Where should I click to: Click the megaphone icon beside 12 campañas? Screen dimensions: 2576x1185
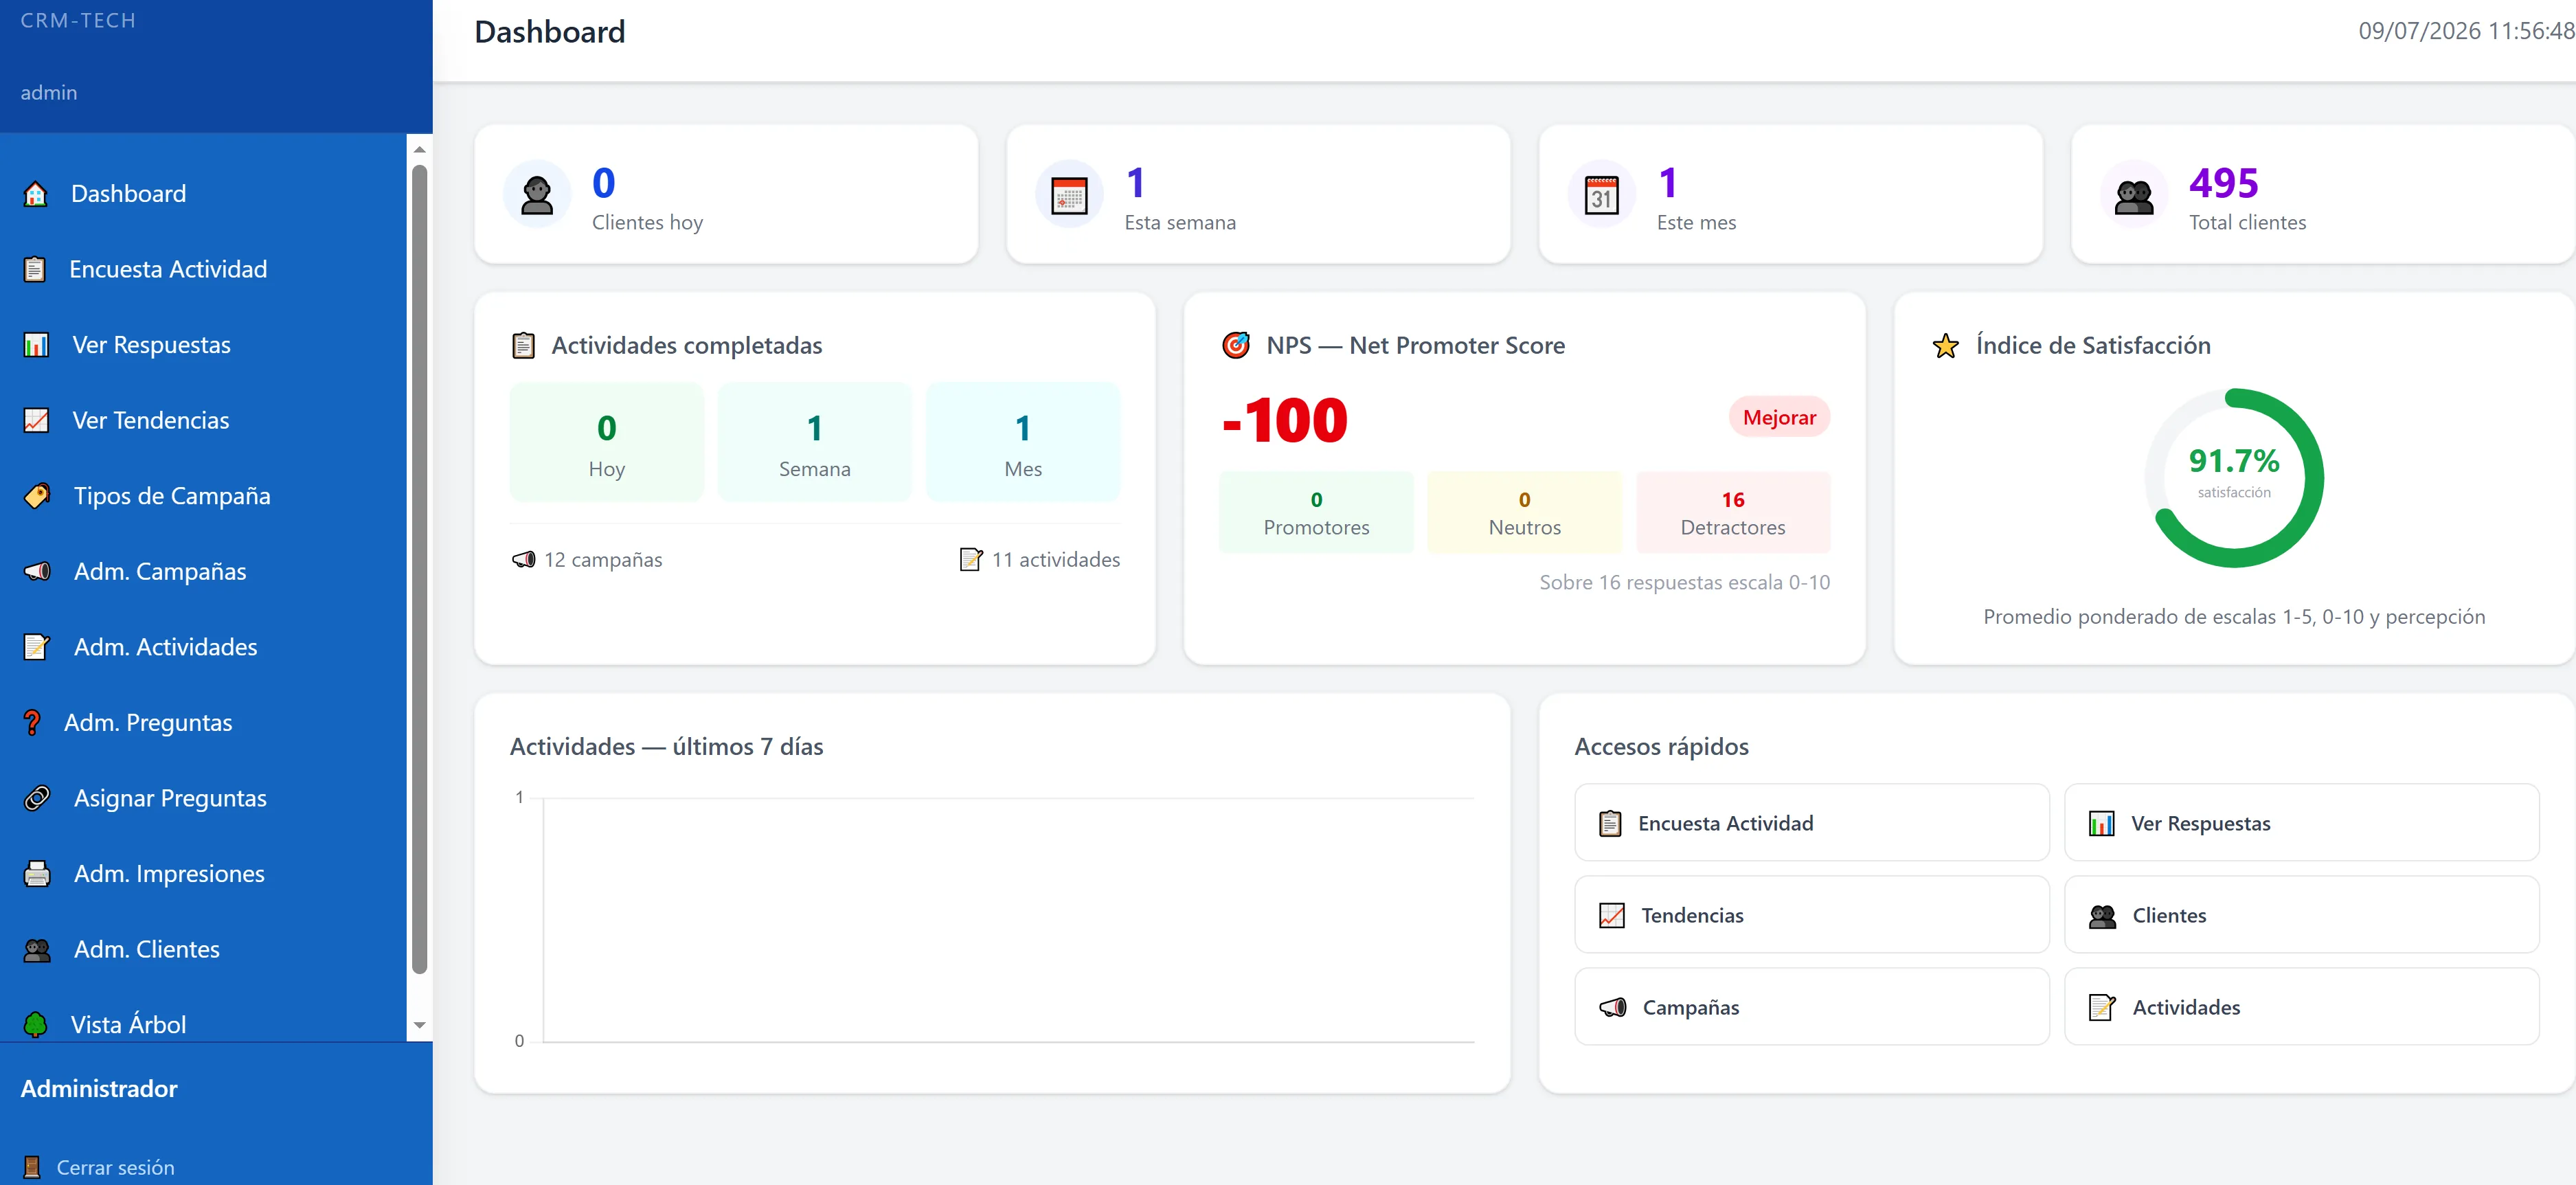(523, 559)
